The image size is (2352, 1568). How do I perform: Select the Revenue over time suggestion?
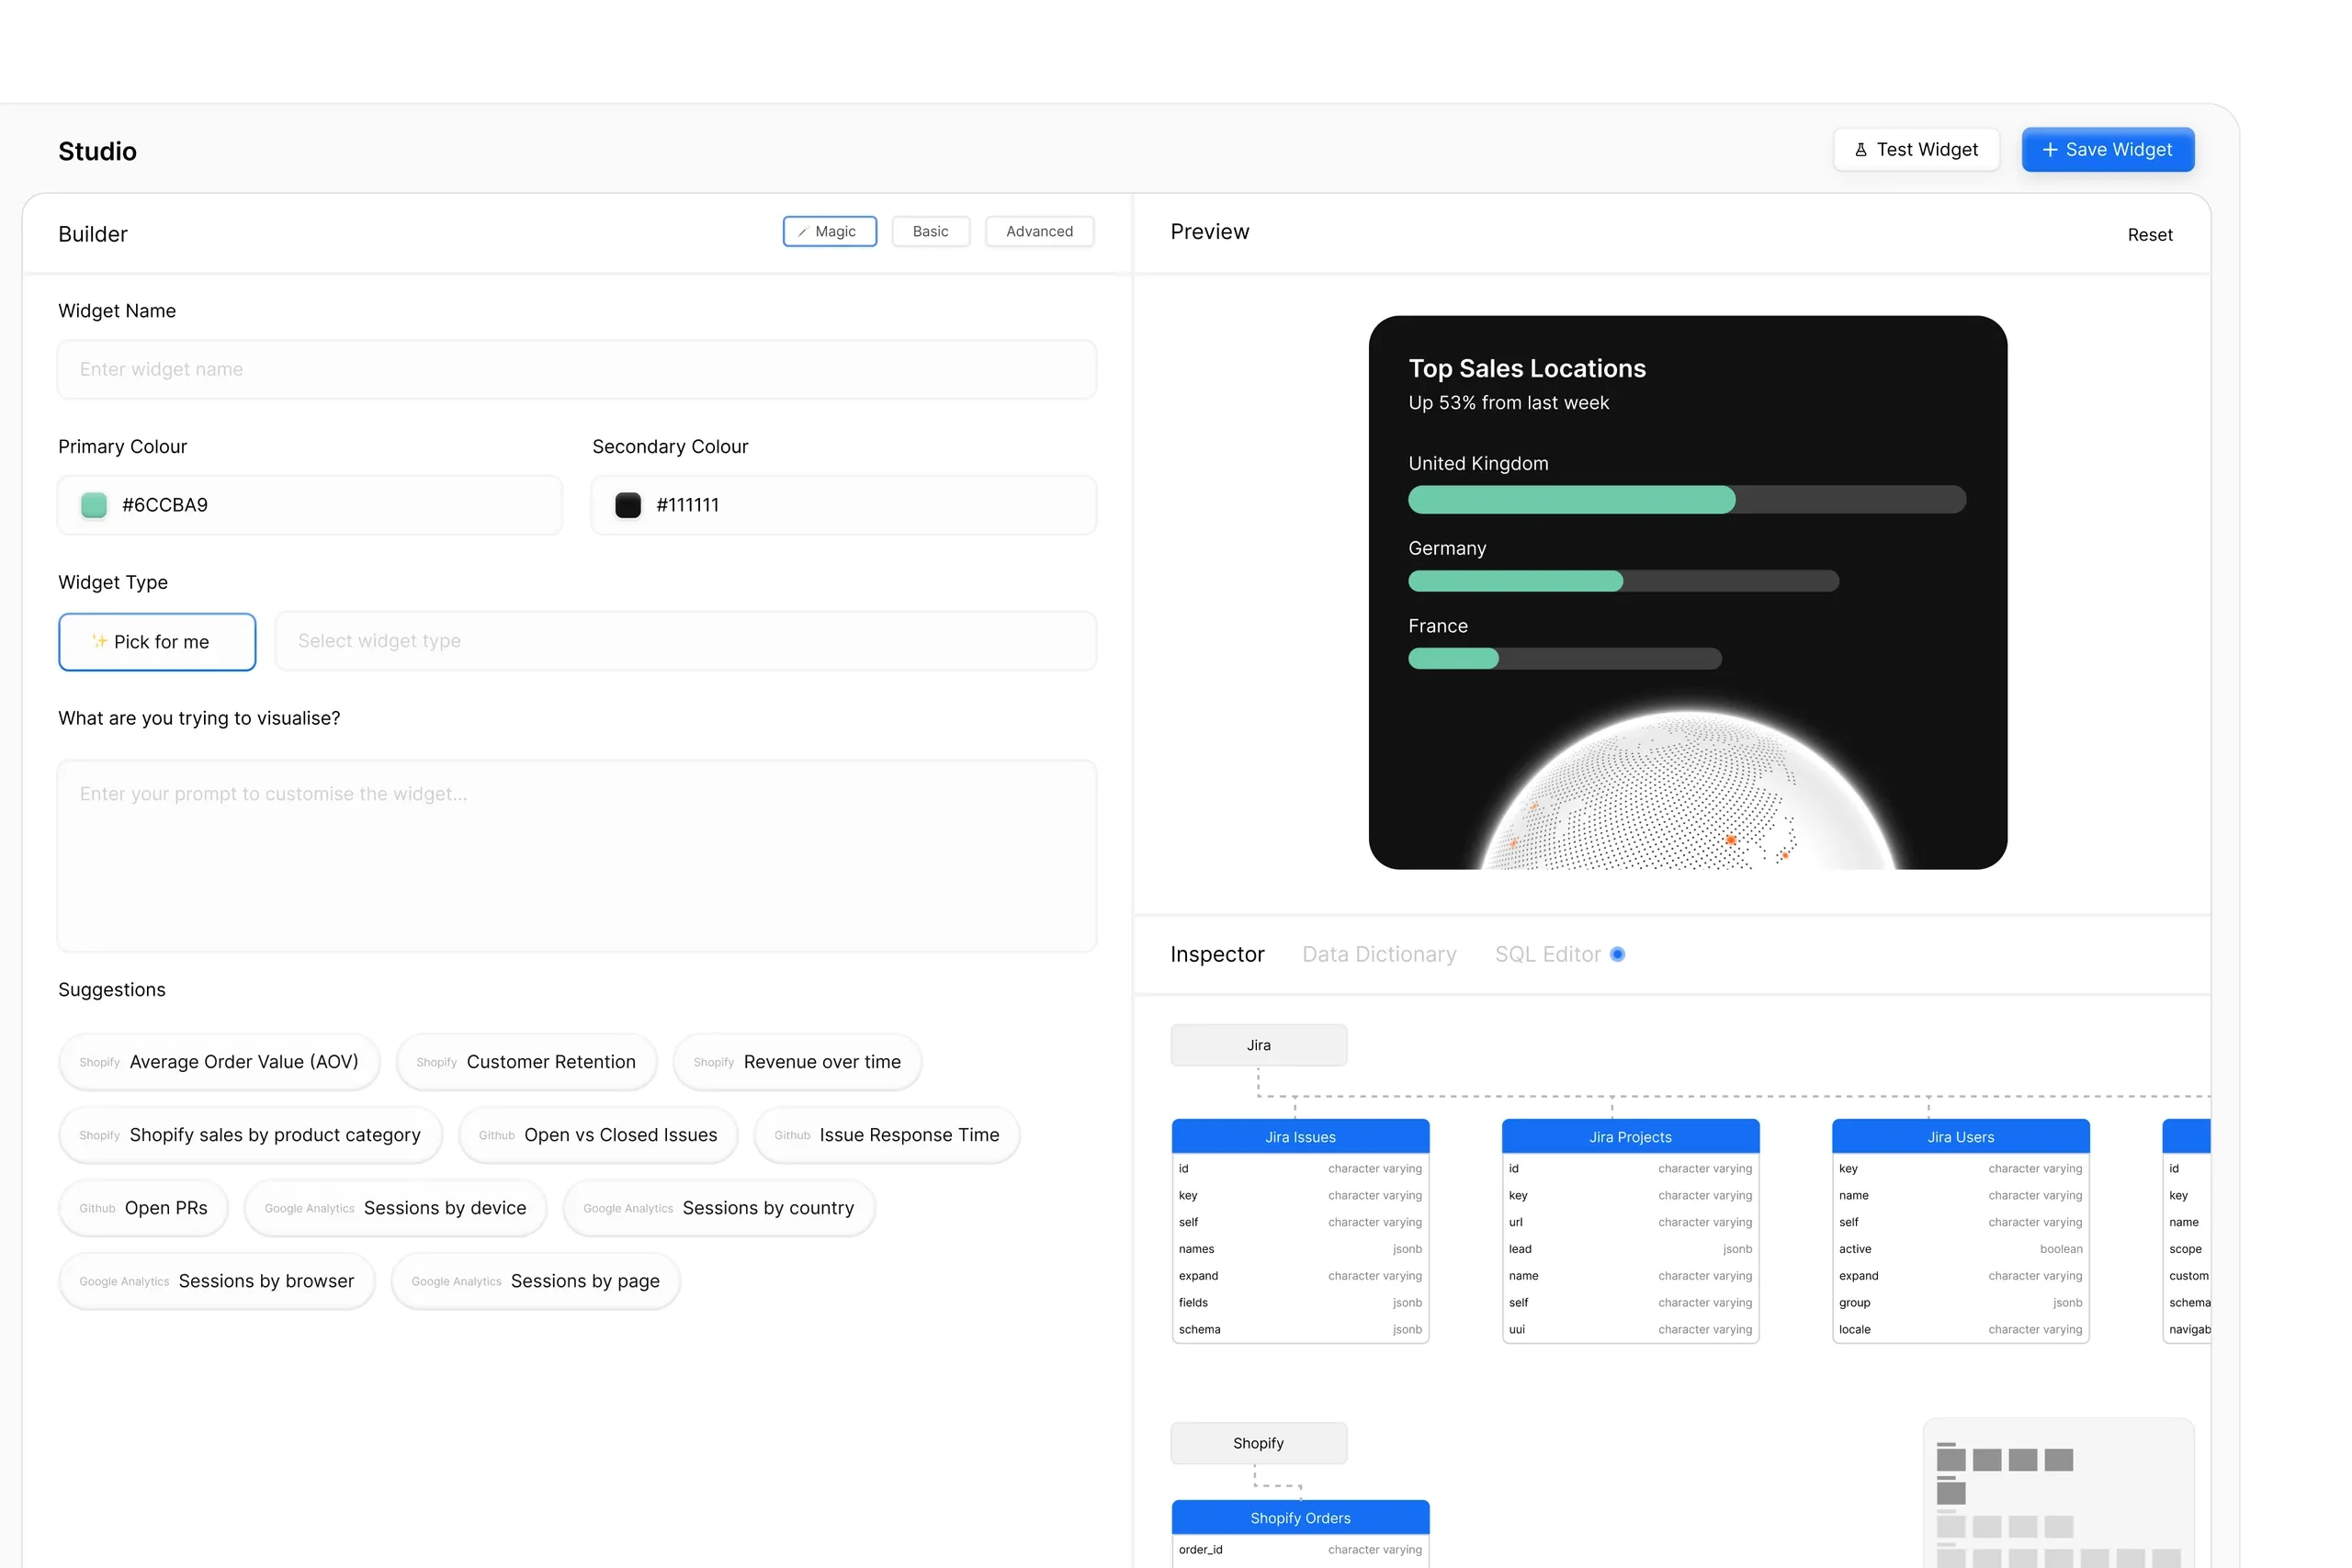(x=797, y=1062)
